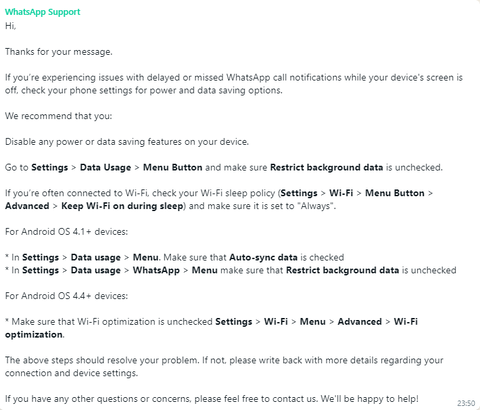Image resolution: width=480 pixels, height=410 pixels.
Task: Click bold 'Keep Wi-Fi on during sleep' text
Action: [x=122, y=206]
